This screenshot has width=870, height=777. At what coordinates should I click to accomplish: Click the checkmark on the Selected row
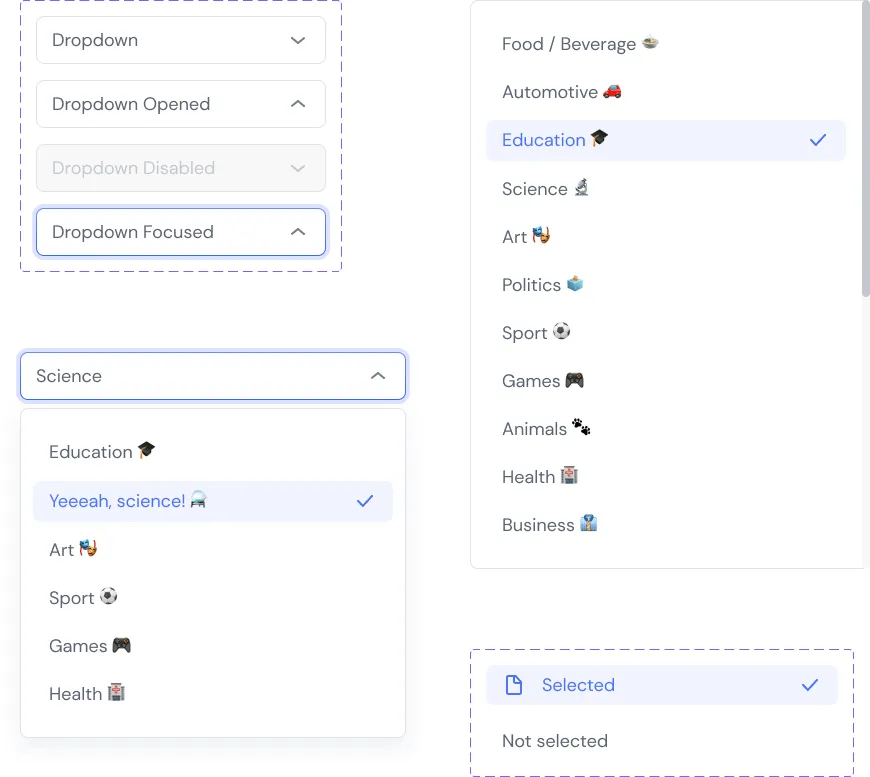[810, 685]
